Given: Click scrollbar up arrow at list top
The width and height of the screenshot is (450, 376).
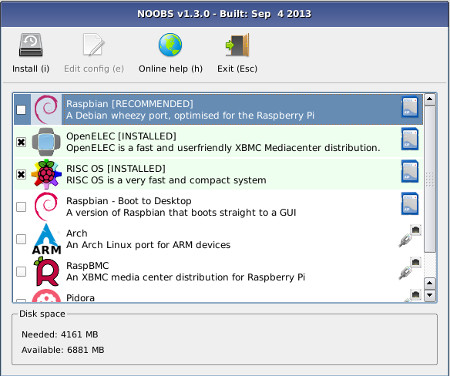Looking at the screenshot, I should (x=430, y=99).
